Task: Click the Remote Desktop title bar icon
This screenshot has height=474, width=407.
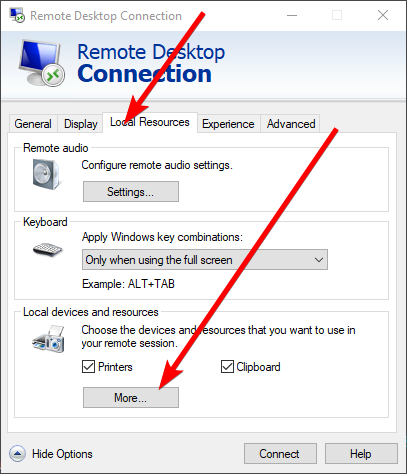Action: point(17,15)
